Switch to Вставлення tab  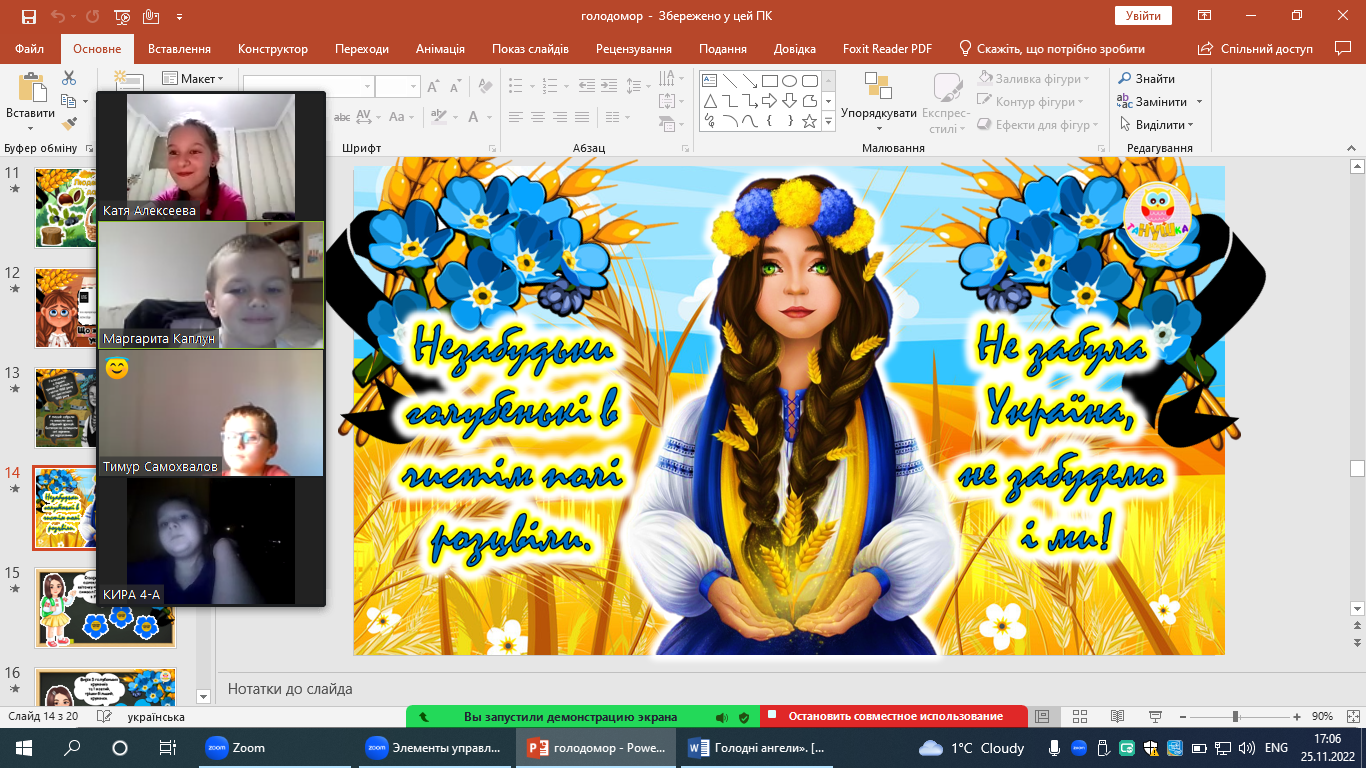click(x=179, y=49)
